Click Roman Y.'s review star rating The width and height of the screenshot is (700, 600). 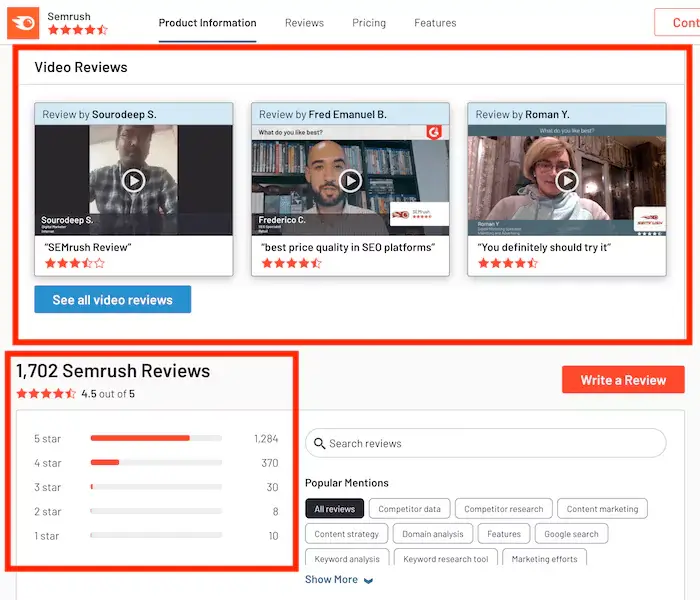click(508, 263)
